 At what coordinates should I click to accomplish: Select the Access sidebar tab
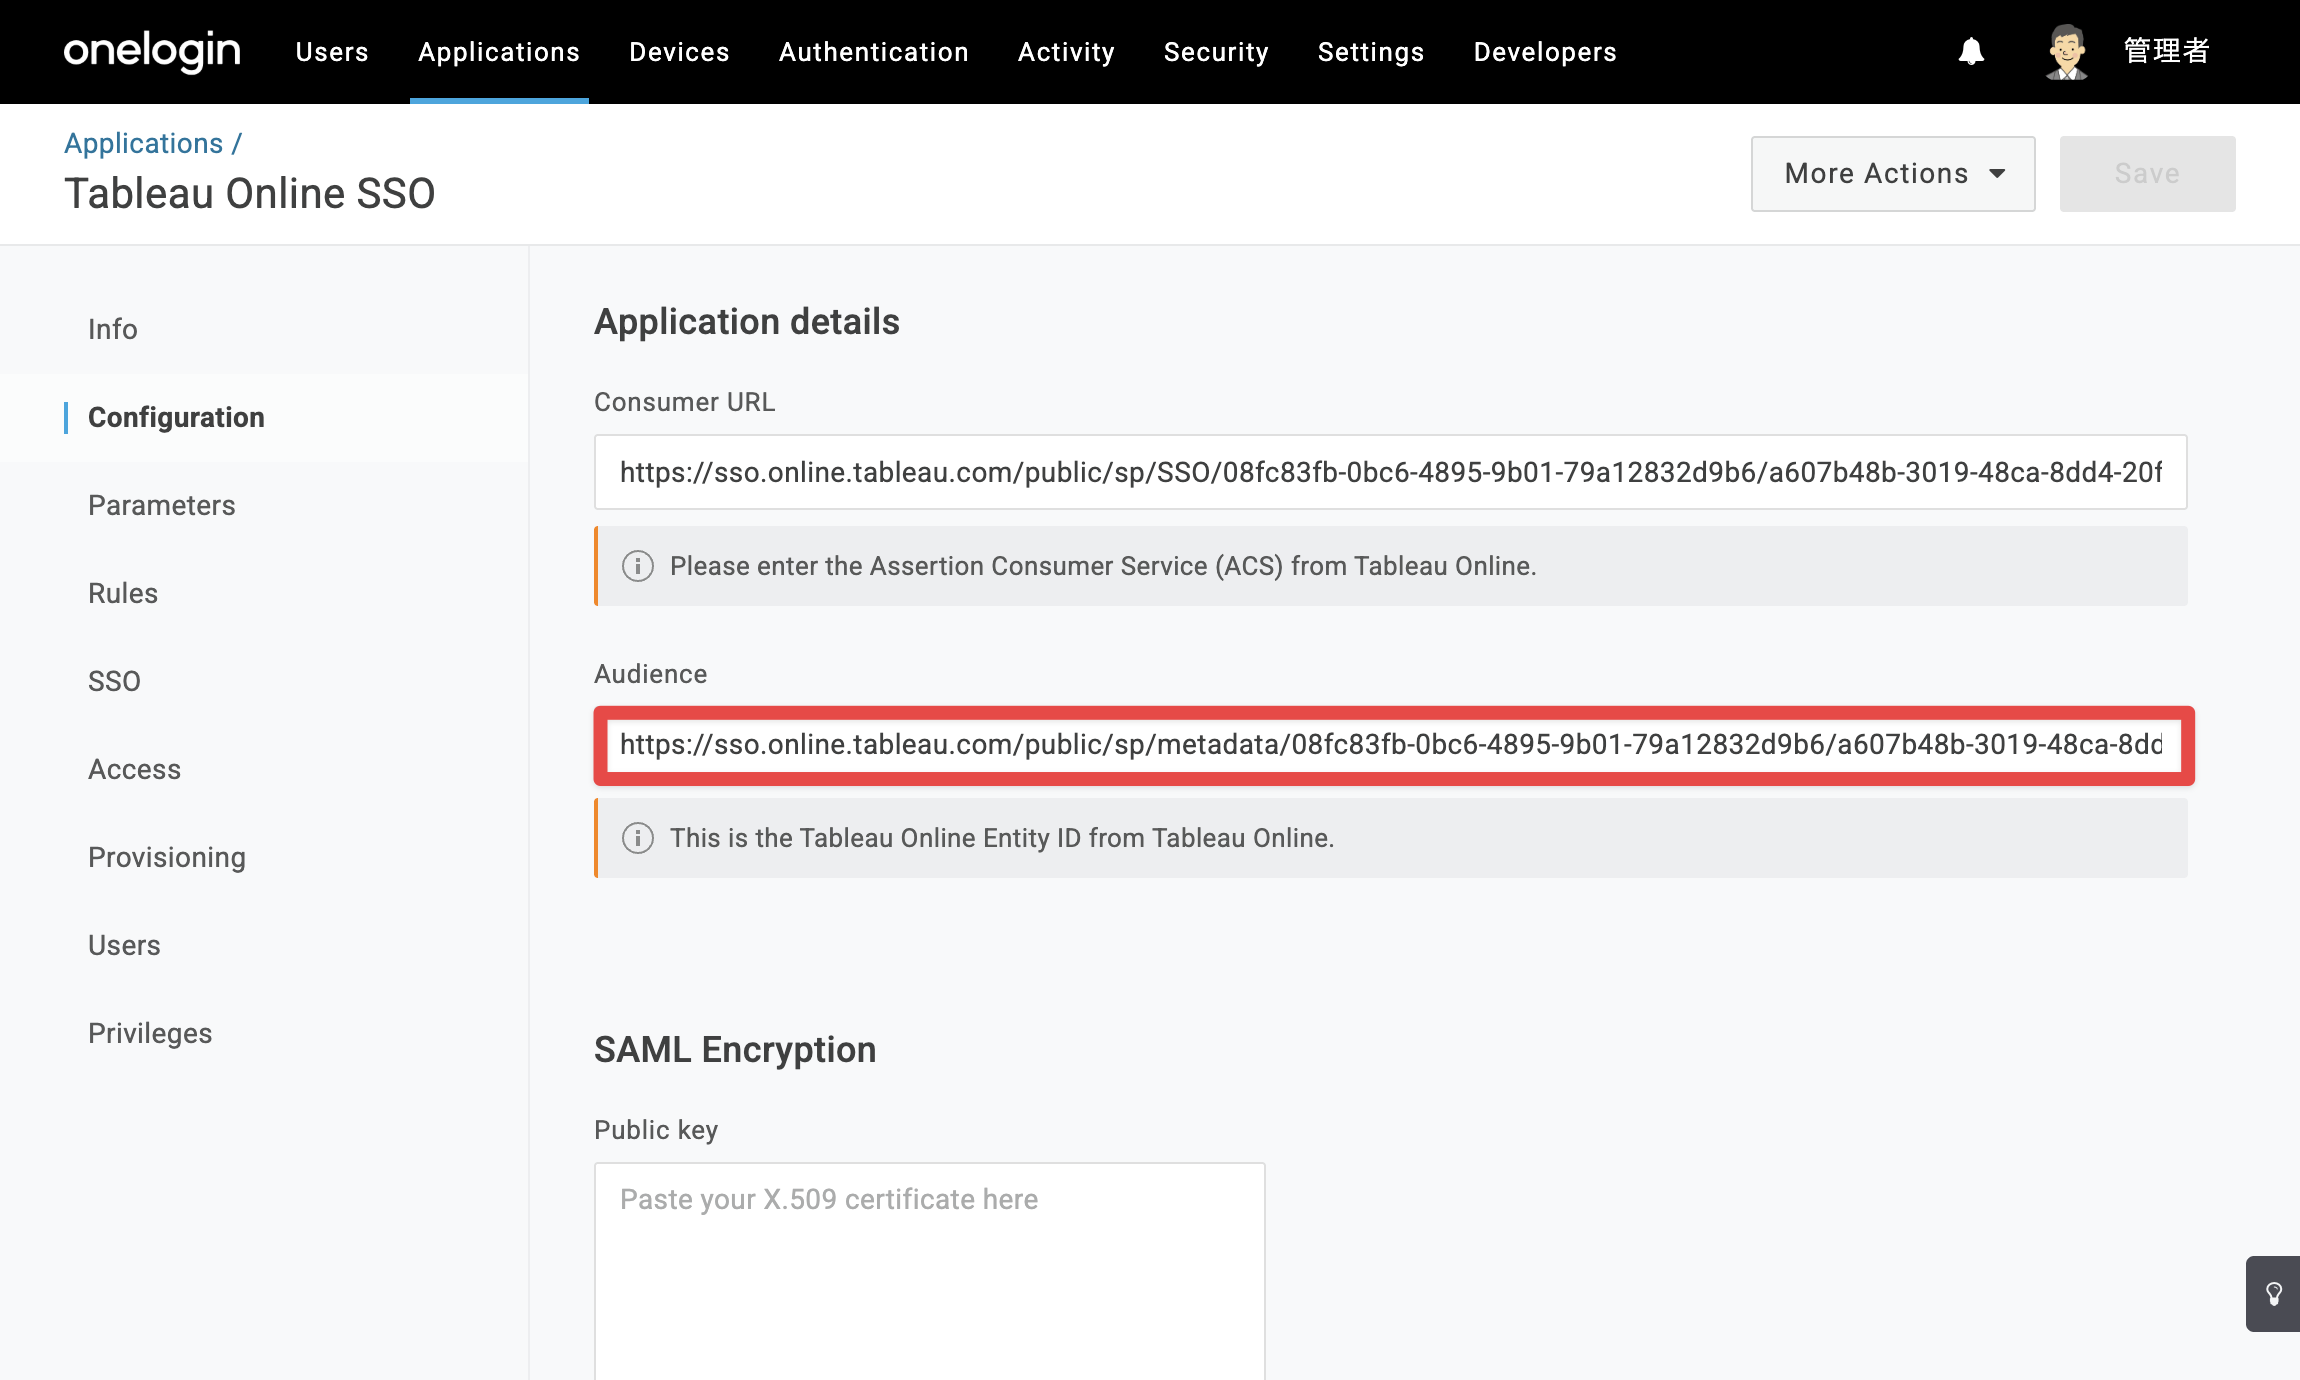click(264, 769)
